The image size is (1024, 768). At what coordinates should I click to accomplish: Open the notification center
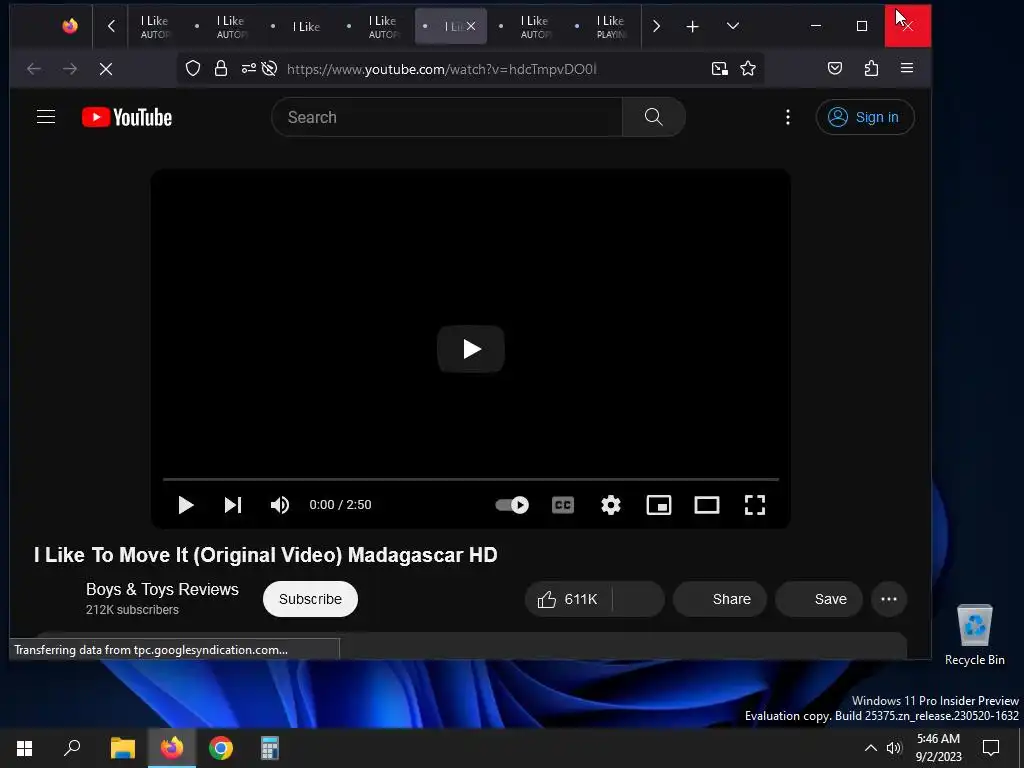pos(991,748)
